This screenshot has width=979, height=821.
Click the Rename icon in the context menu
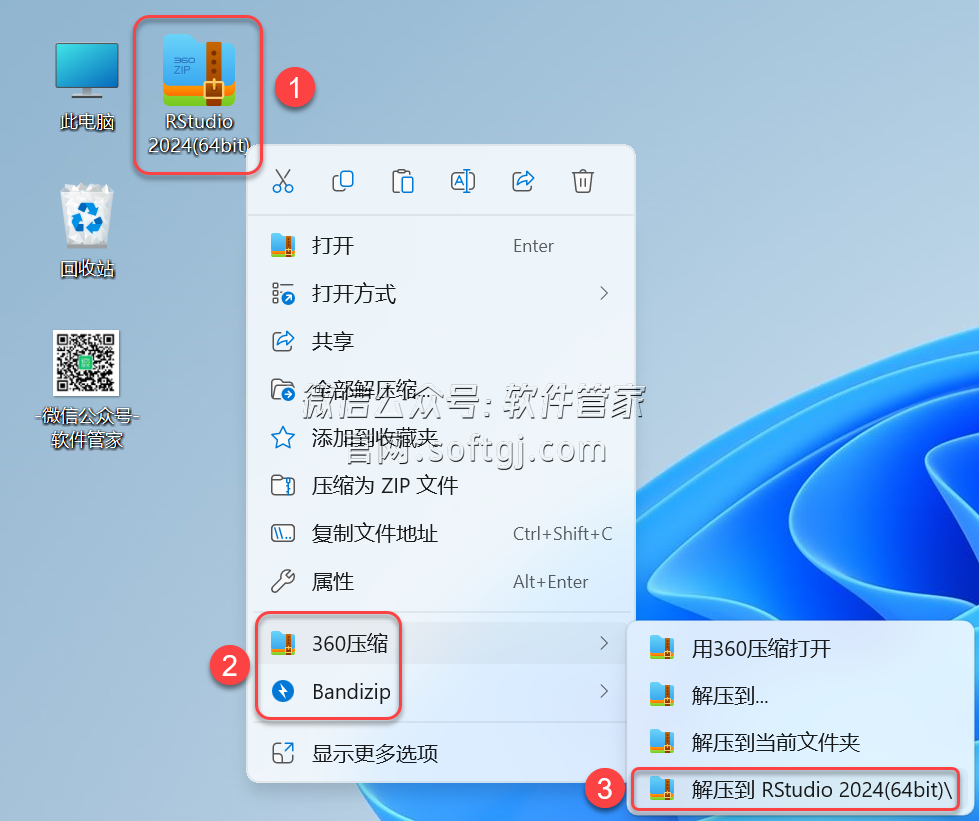[x=463, y=181]
